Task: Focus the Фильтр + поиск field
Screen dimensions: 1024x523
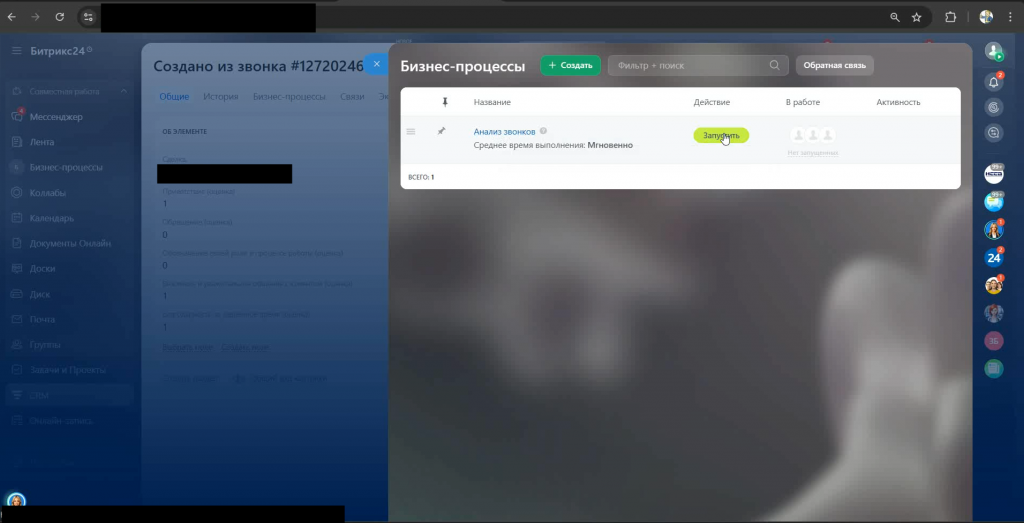Action: tap(697, 65)
